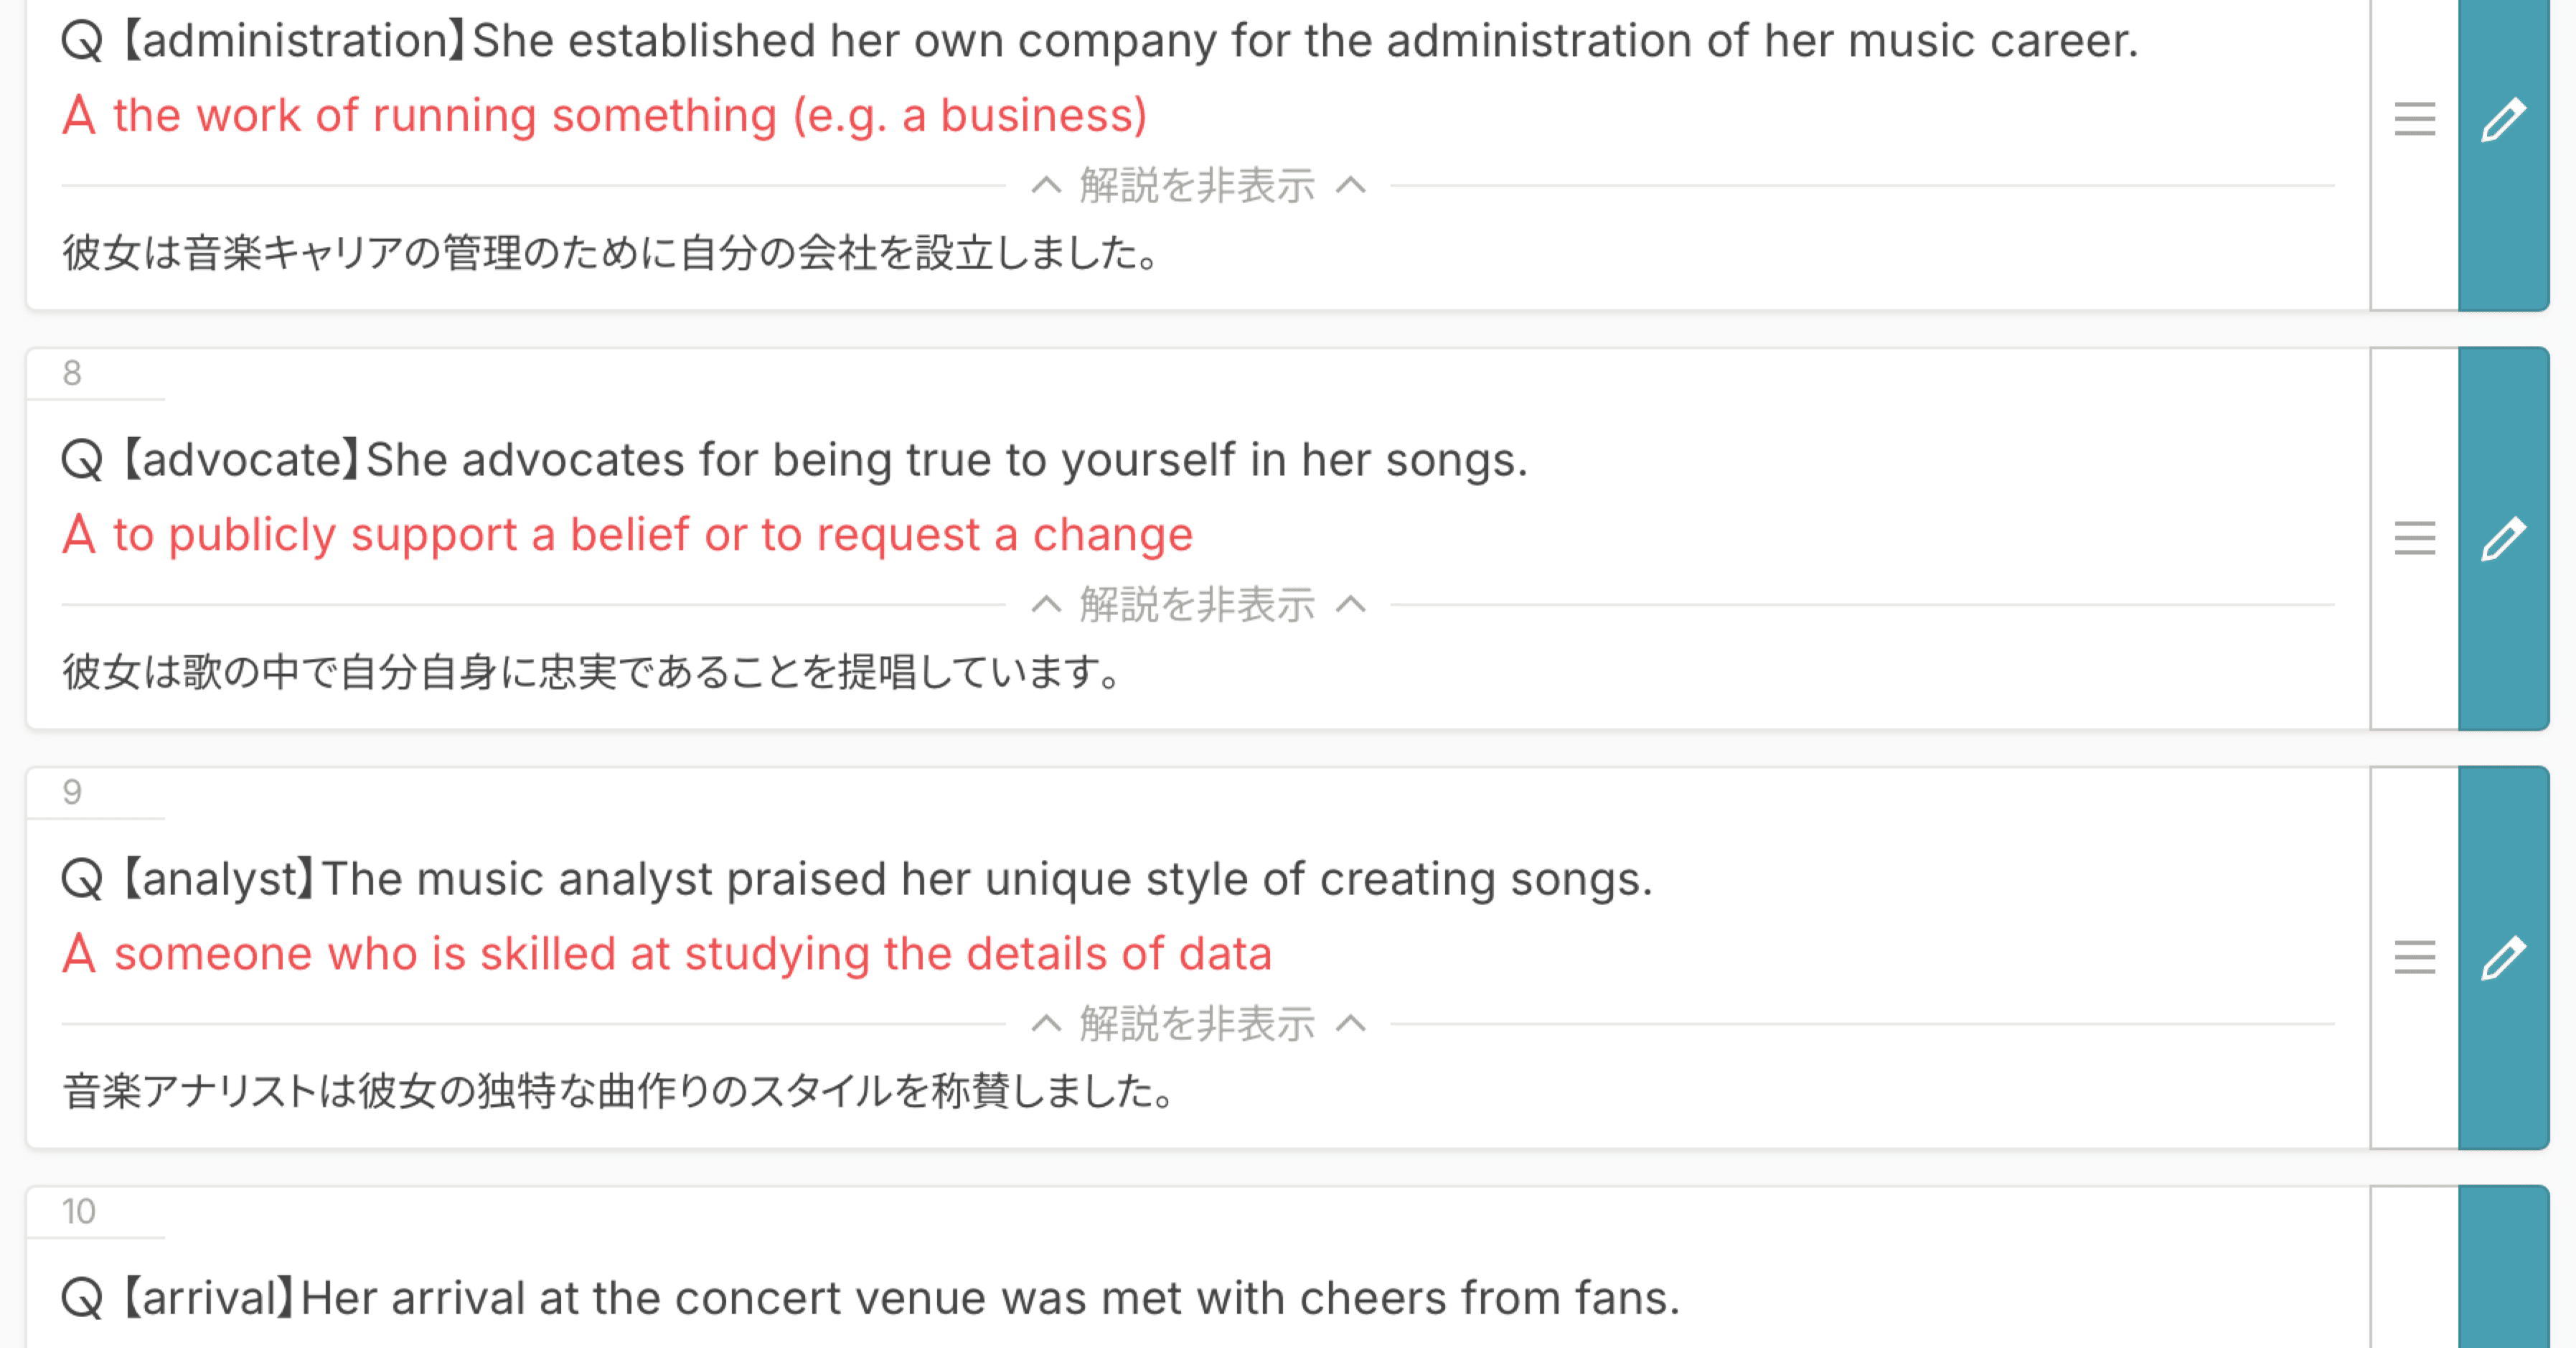Viewport: 2576px width, 1348px height.
Task: Click the answer "someone who is skilled at studying"
Action: pyautogui.click(x=692, y=954)
